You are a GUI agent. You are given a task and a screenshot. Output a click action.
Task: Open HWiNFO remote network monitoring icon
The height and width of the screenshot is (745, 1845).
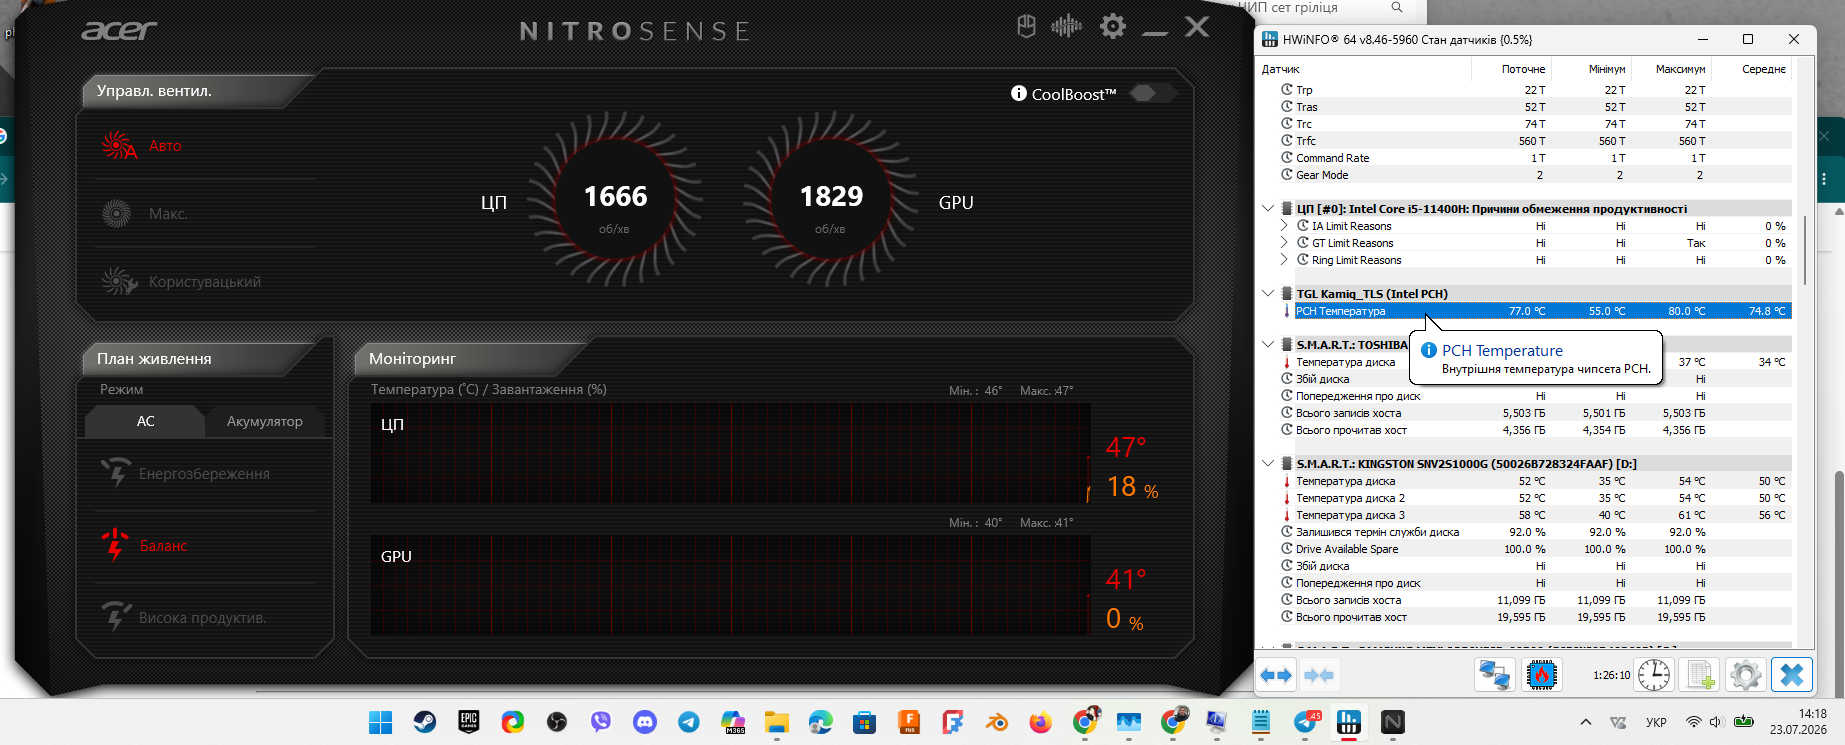(x=1494, y=675)
